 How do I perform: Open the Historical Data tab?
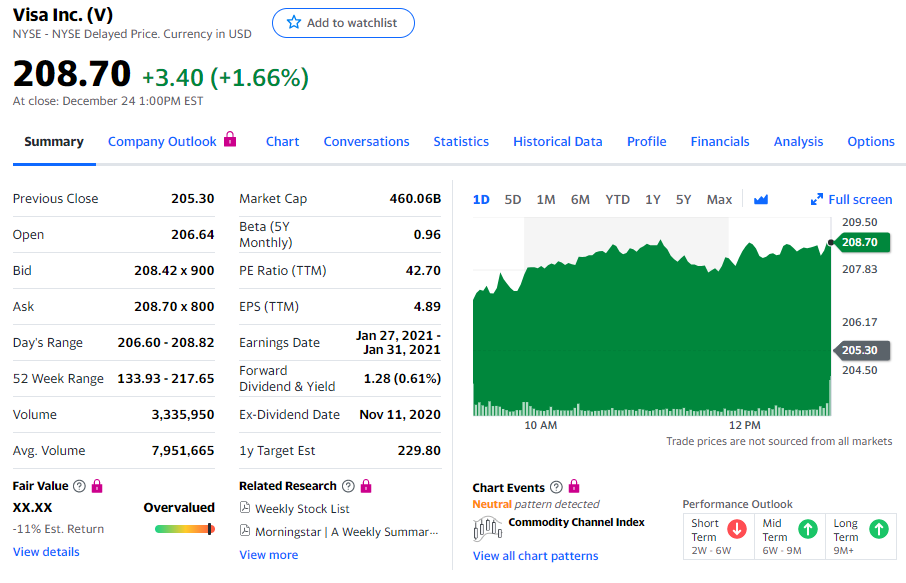click(558, 142)
